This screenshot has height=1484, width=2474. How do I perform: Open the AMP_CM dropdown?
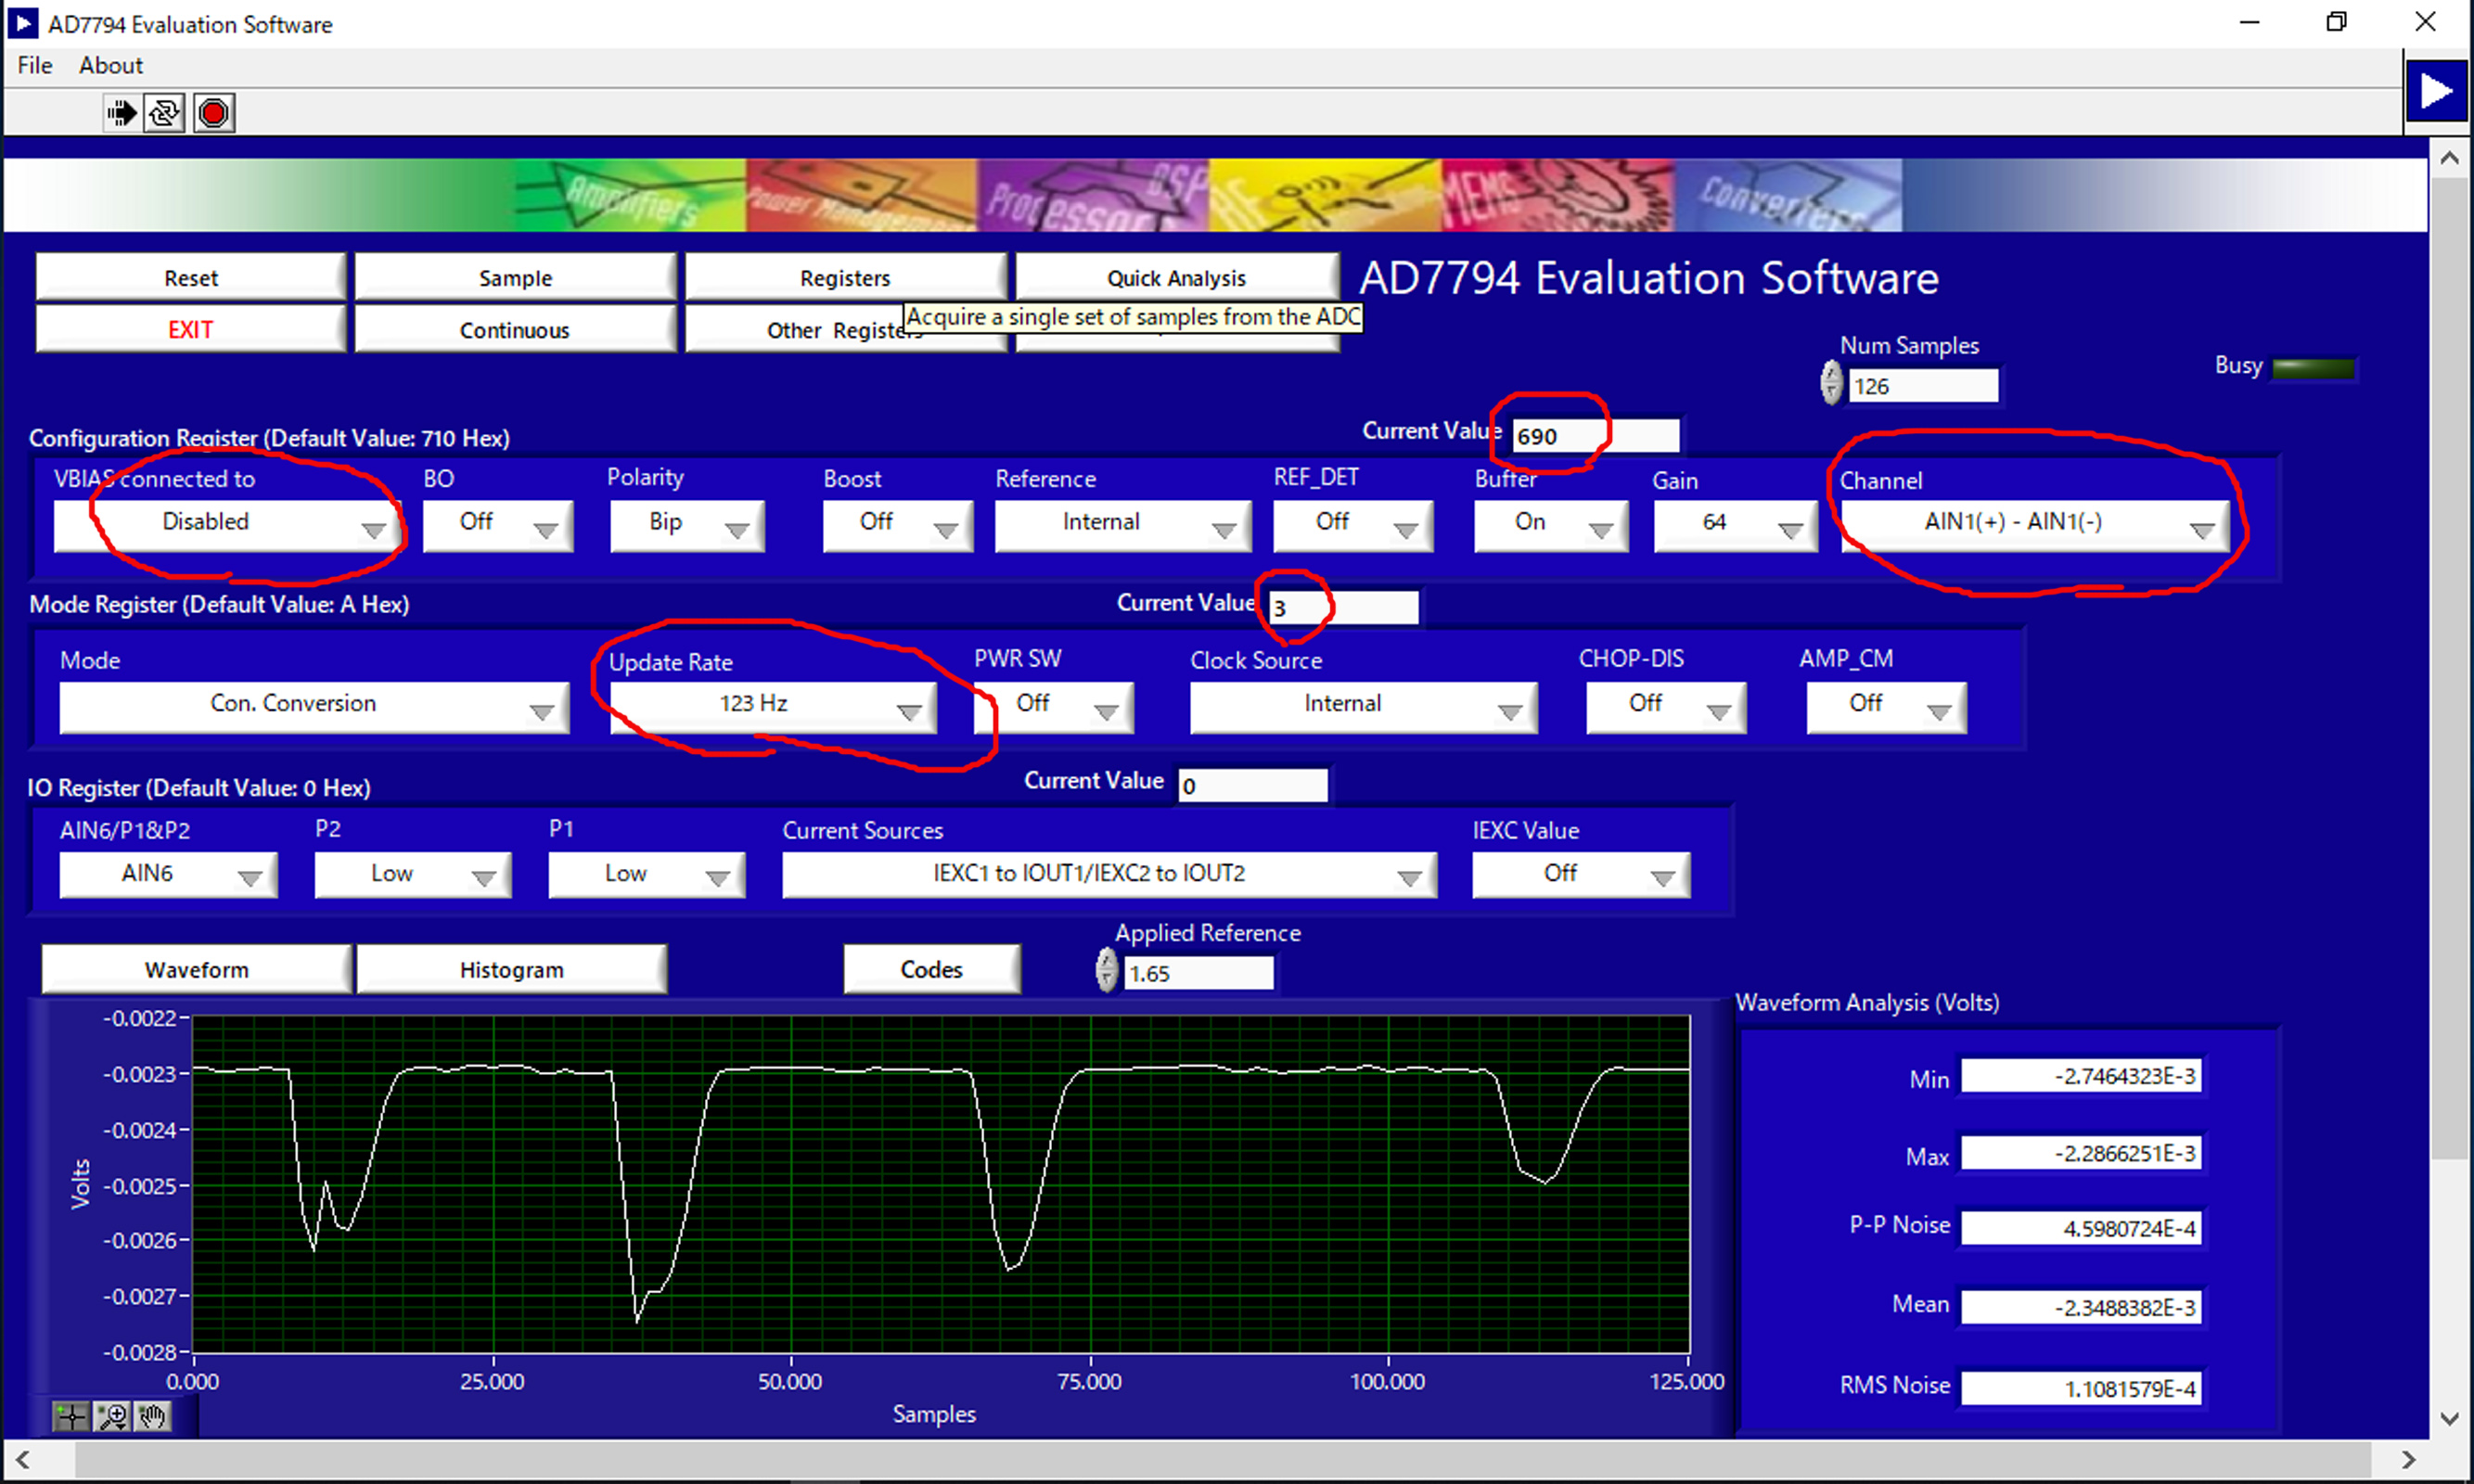click(1886, 707)
